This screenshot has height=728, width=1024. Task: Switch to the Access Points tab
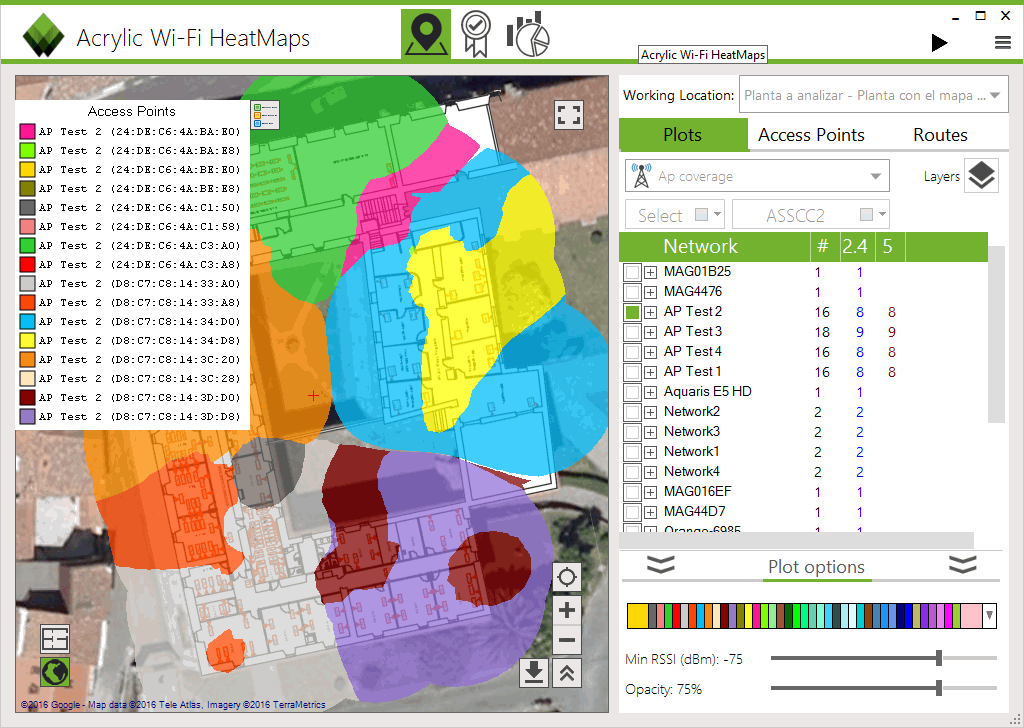(811, 135)
